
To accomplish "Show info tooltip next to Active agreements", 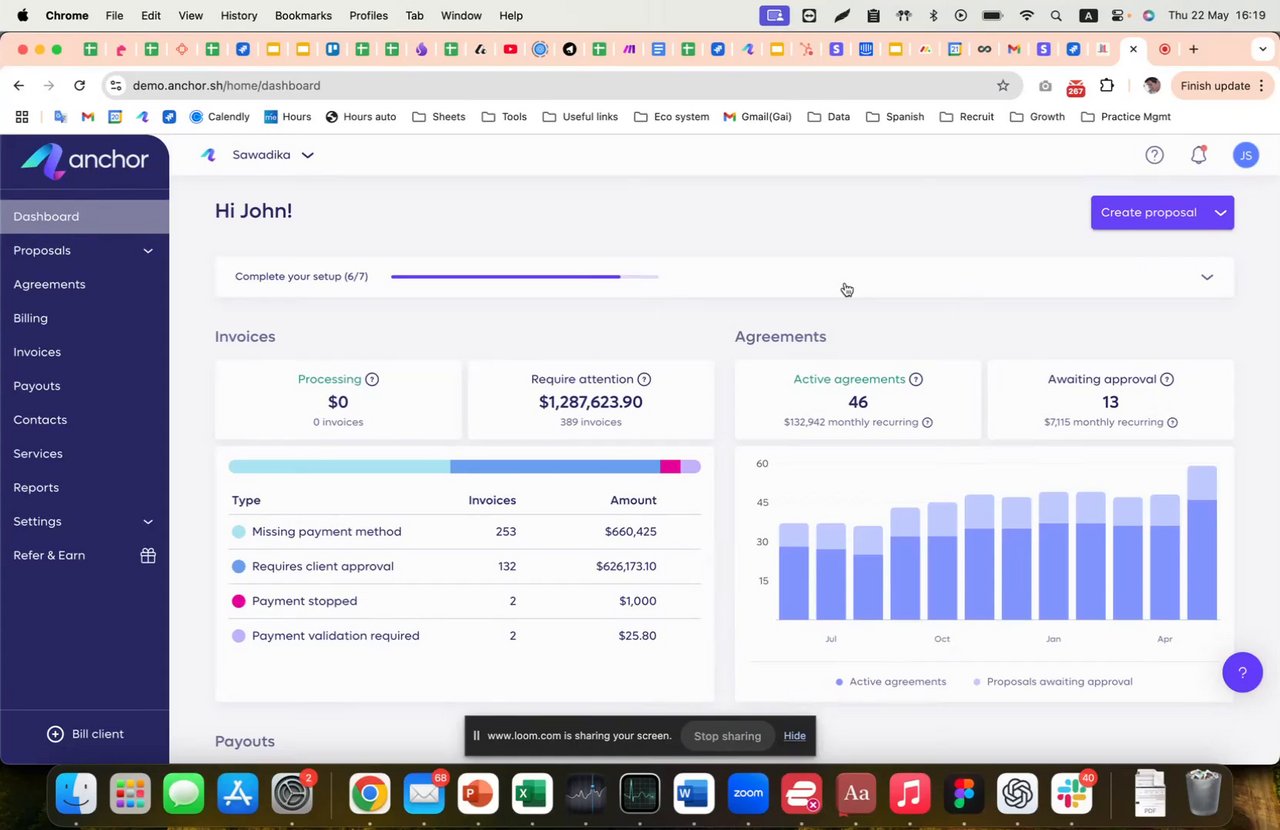I will point(916,379).
